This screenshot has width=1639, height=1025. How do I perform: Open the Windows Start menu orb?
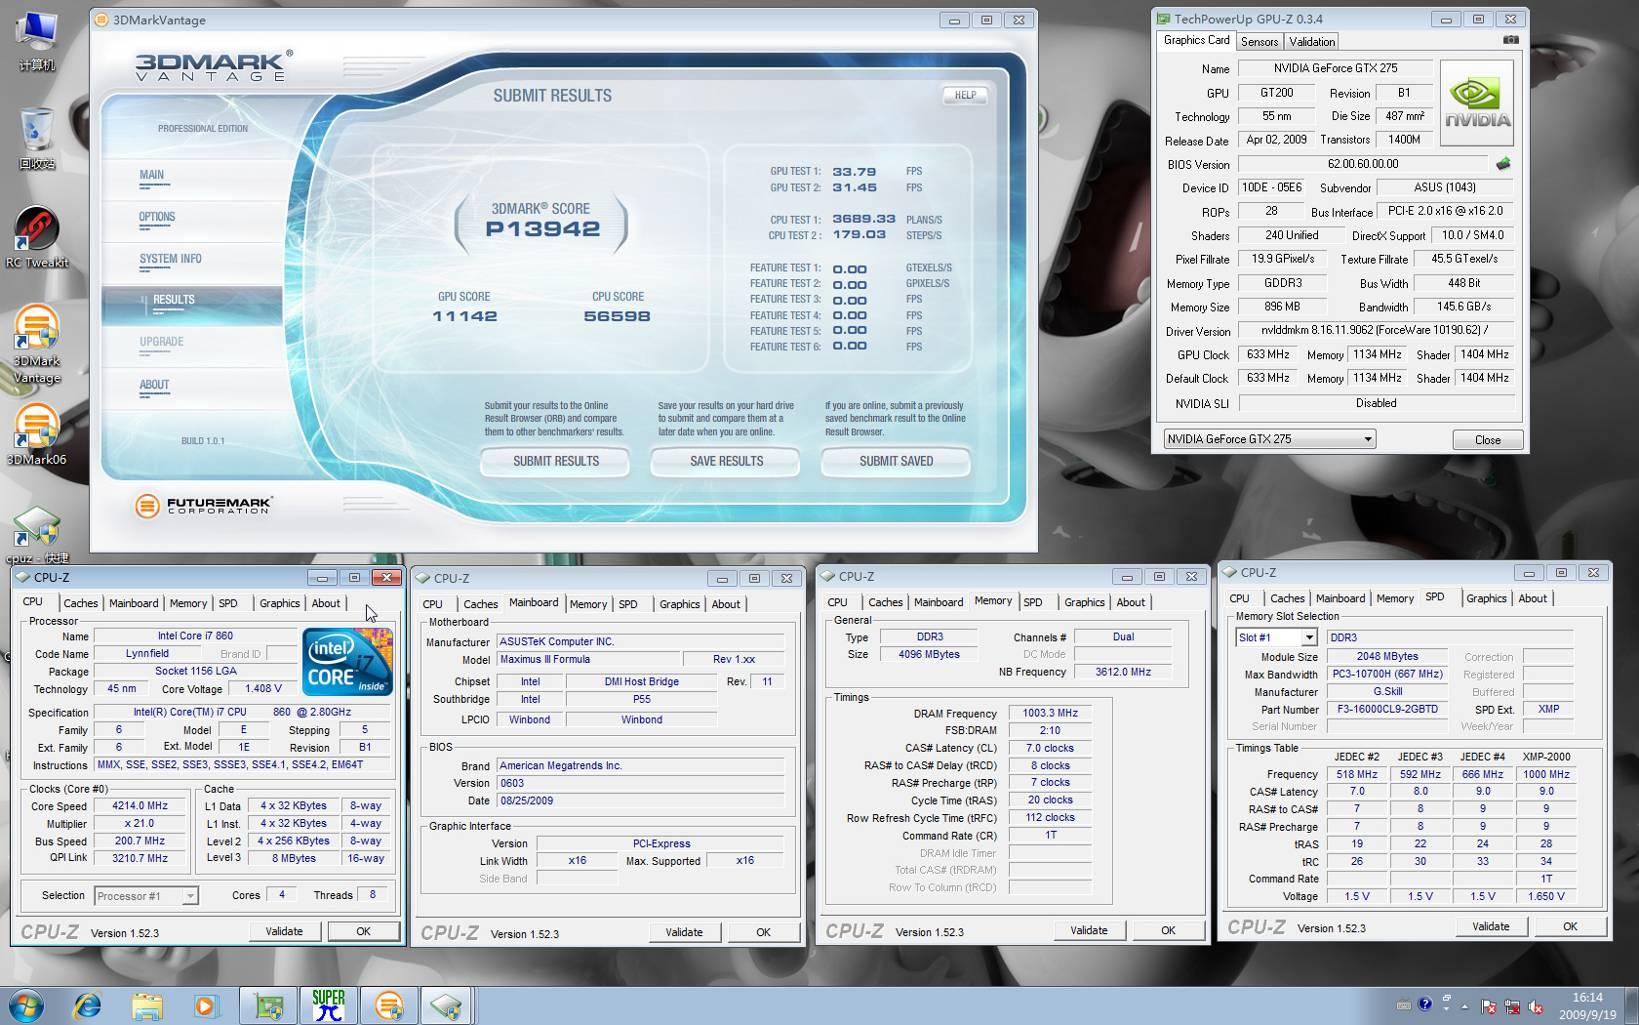(x=25, y=1005)
